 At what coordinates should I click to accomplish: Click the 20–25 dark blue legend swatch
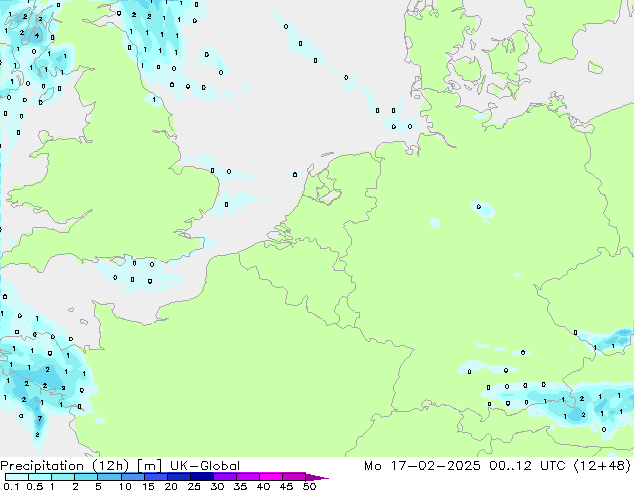click(x=179, y=477)
